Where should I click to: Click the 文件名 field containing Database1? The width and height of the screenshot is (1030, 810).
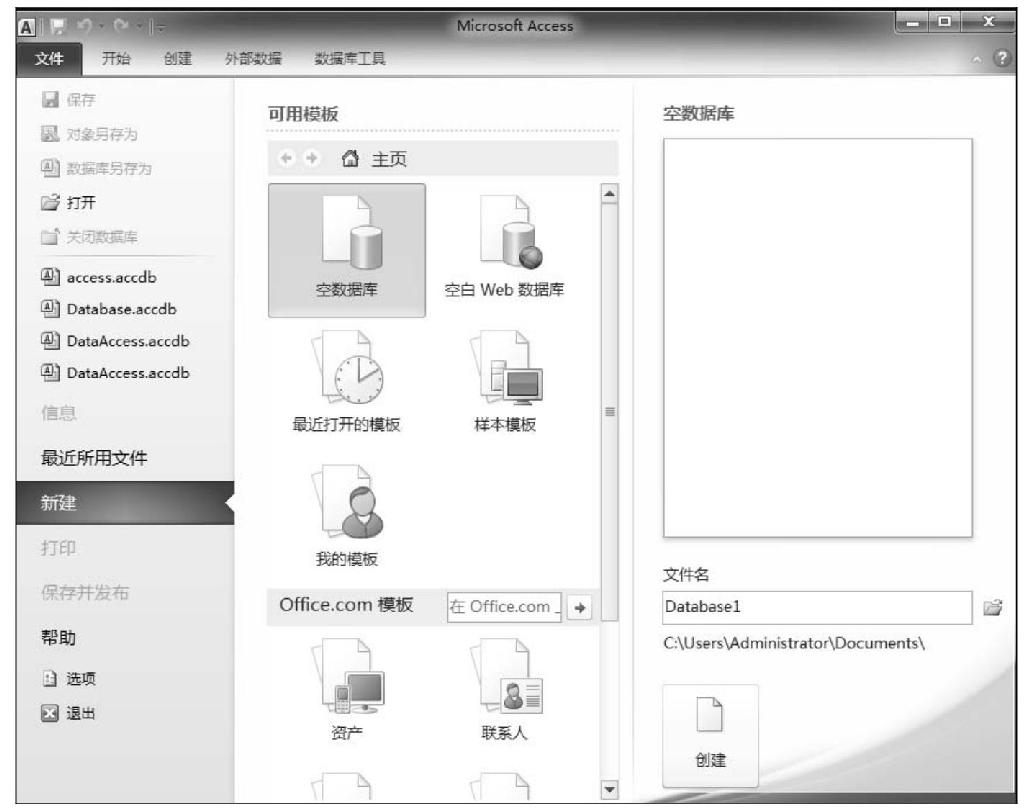[817, 607]
